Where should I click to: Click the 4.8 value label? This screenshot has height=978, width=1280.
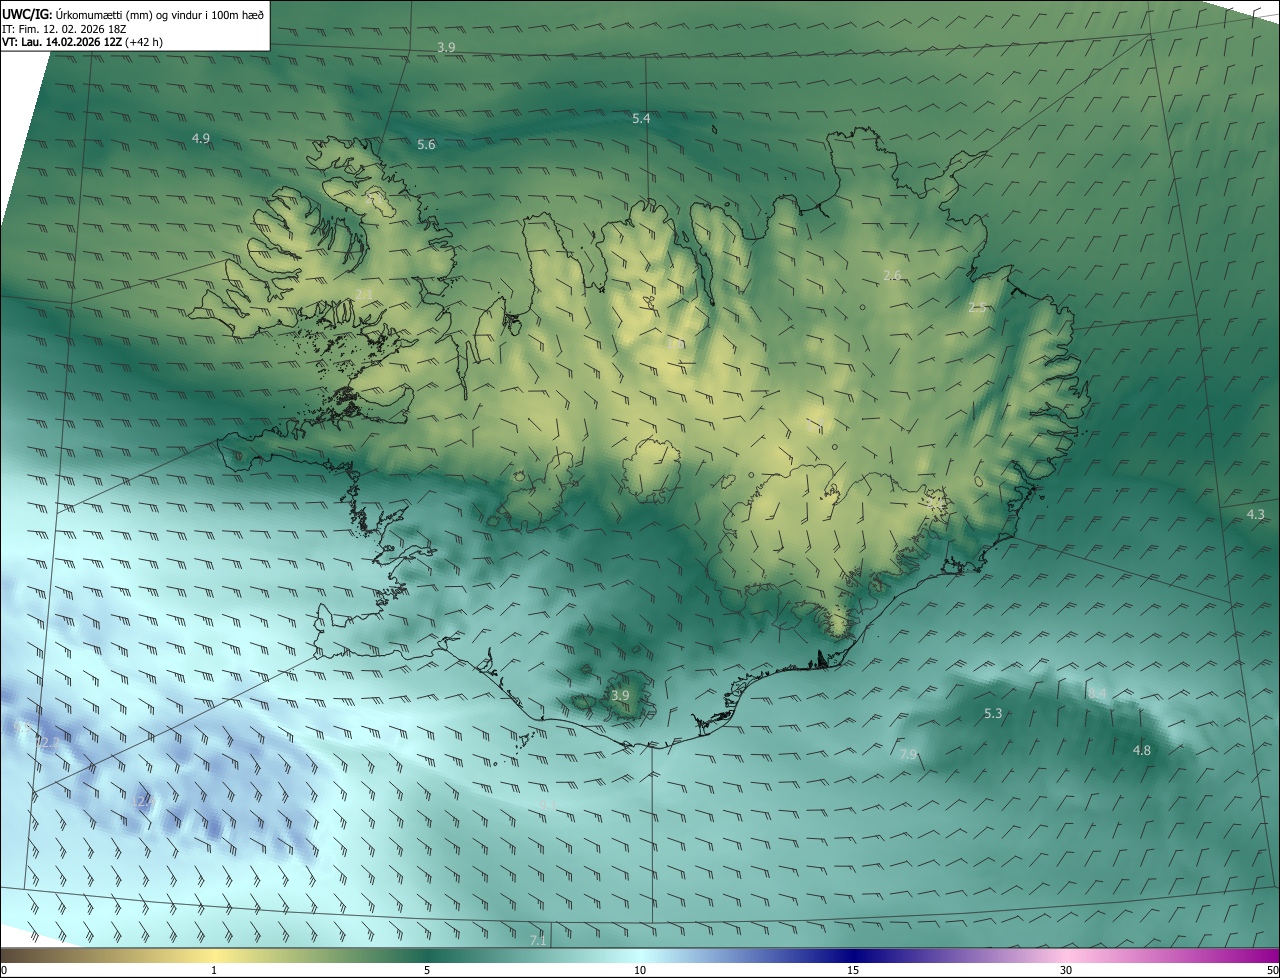point(1142,750)
